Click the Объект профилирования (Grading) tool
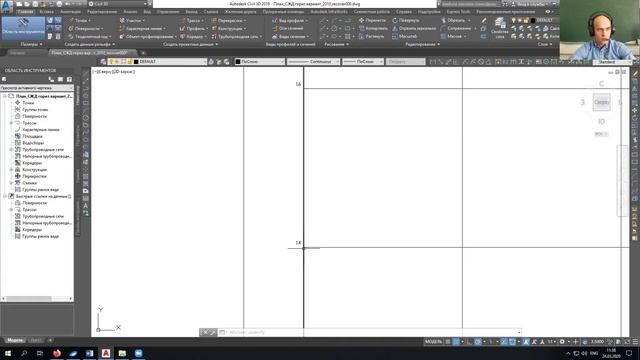Image resolution: width=640 pixels, height=360 pixels. tap(148, 37)
